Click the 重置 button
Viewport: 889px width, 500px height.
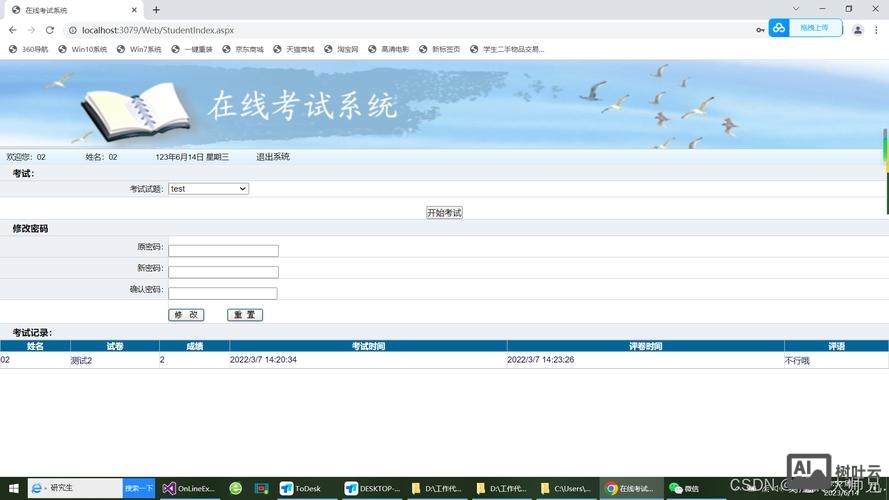(x=245, y=315)
